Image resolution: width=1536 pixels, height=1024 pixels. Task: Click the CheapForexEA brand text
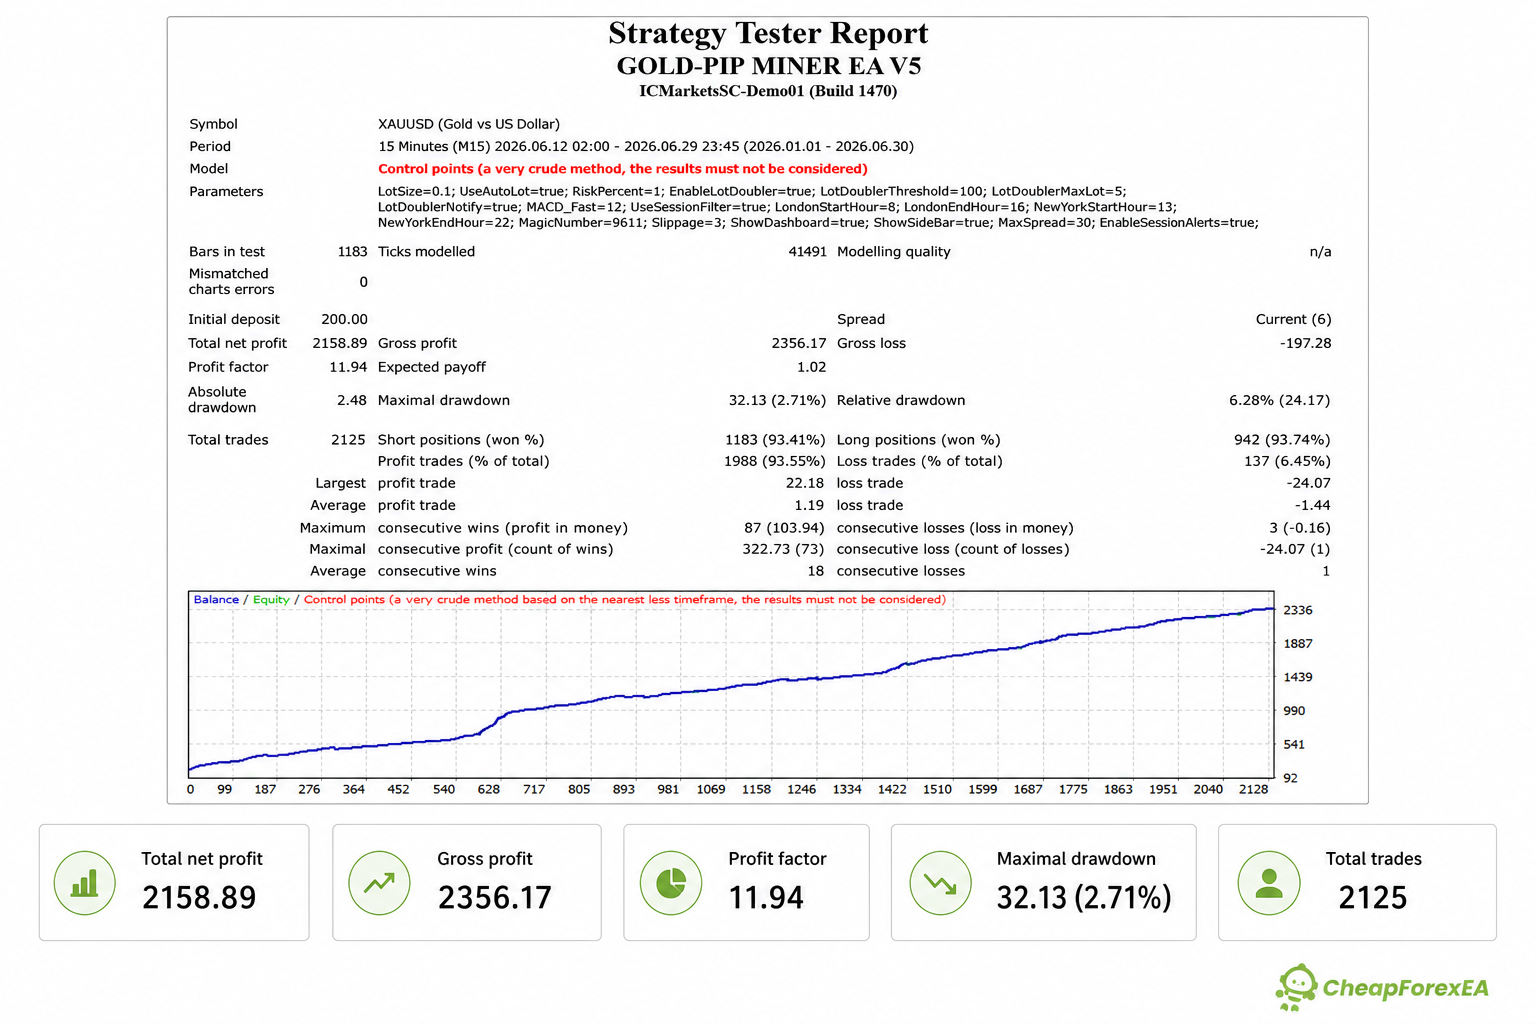click(x=1405, y=988)
